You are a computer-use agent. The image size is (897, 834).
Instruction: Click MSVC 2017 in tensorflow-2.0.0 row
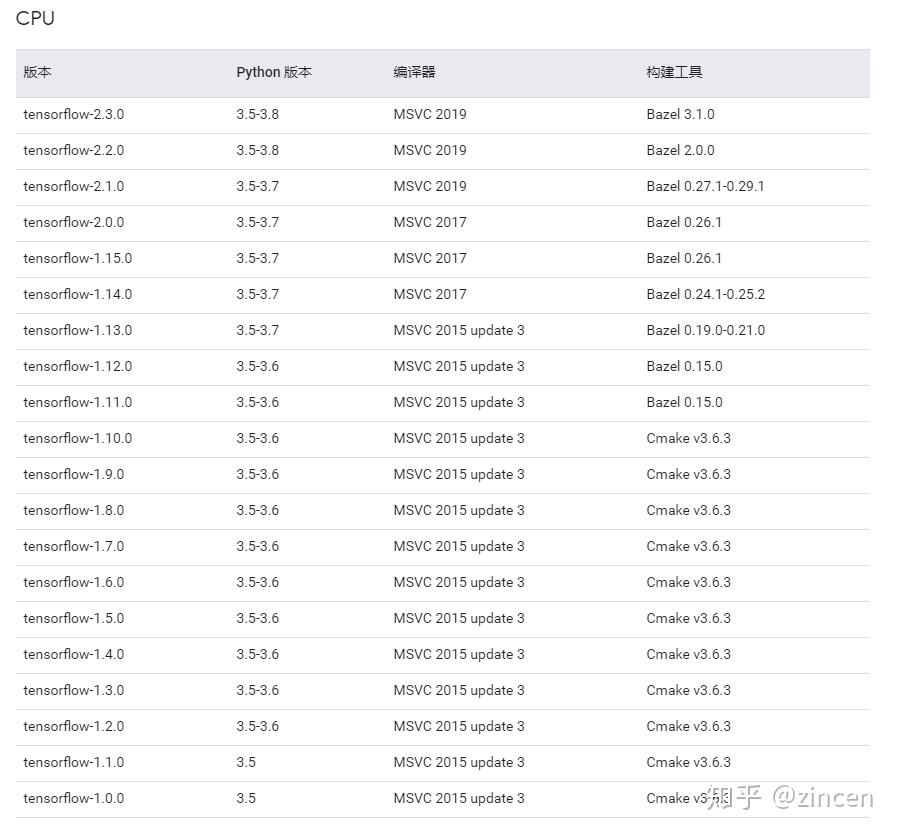pyautogui.click(x=430, y=223)
